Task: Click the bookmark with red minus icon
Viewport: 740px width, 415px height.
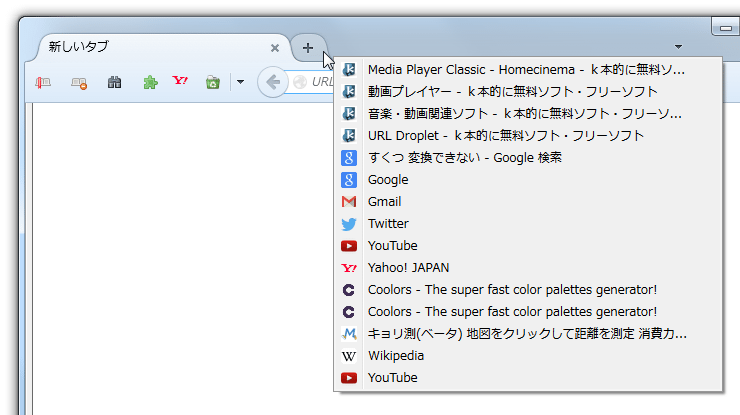Action: 79,83
